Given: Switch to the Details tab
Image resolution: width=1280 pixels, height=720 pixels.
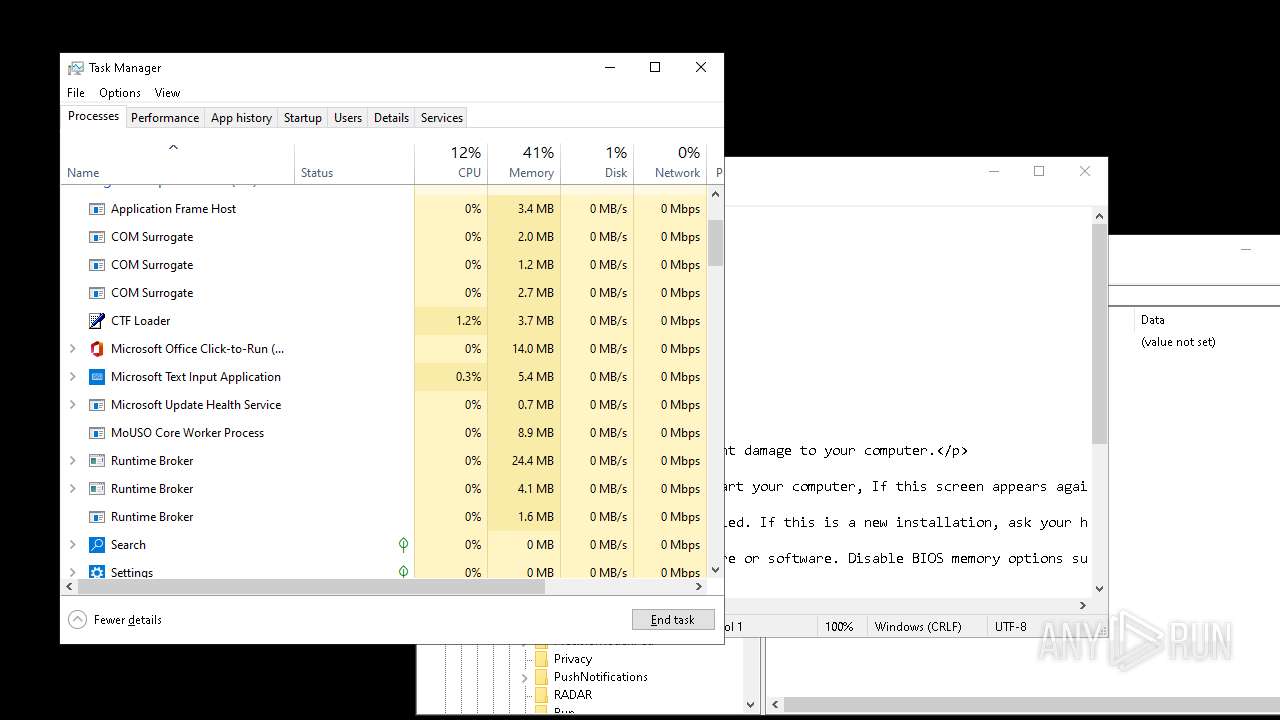Looking at the screenshot, I should (391, 118).
